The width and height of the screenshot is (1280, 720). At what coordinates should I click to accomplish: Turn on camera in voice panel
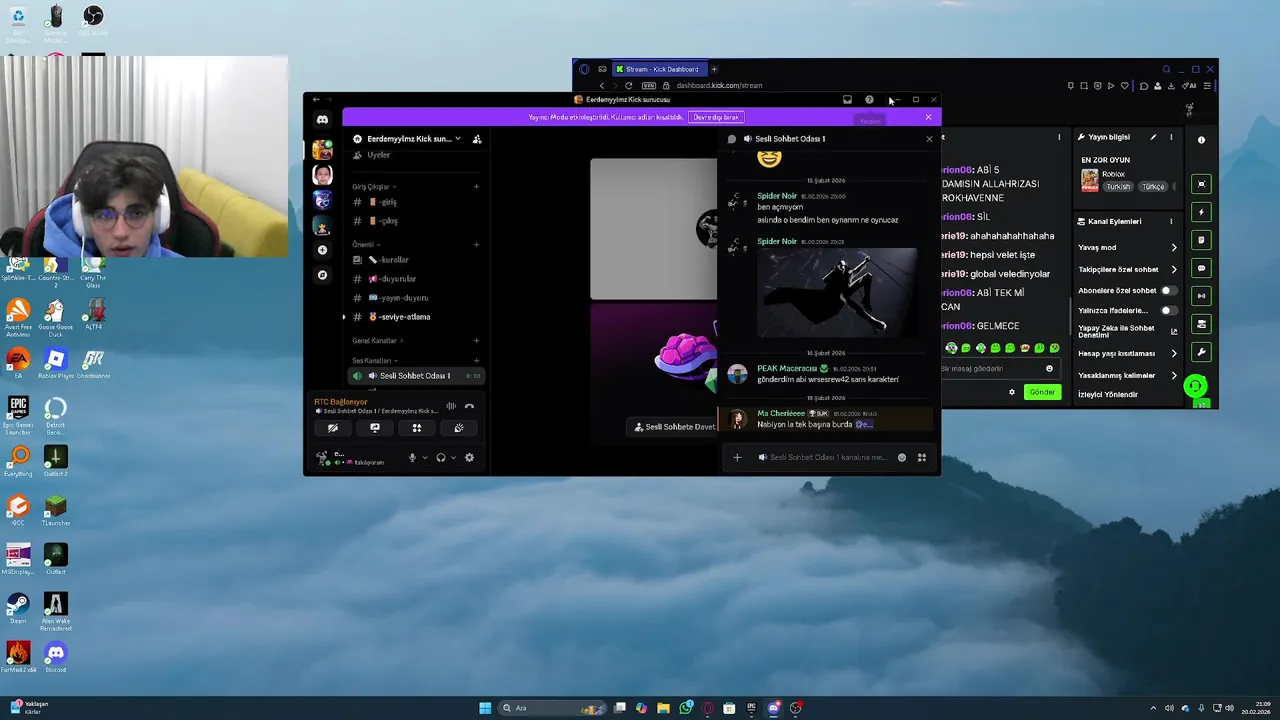333,428
